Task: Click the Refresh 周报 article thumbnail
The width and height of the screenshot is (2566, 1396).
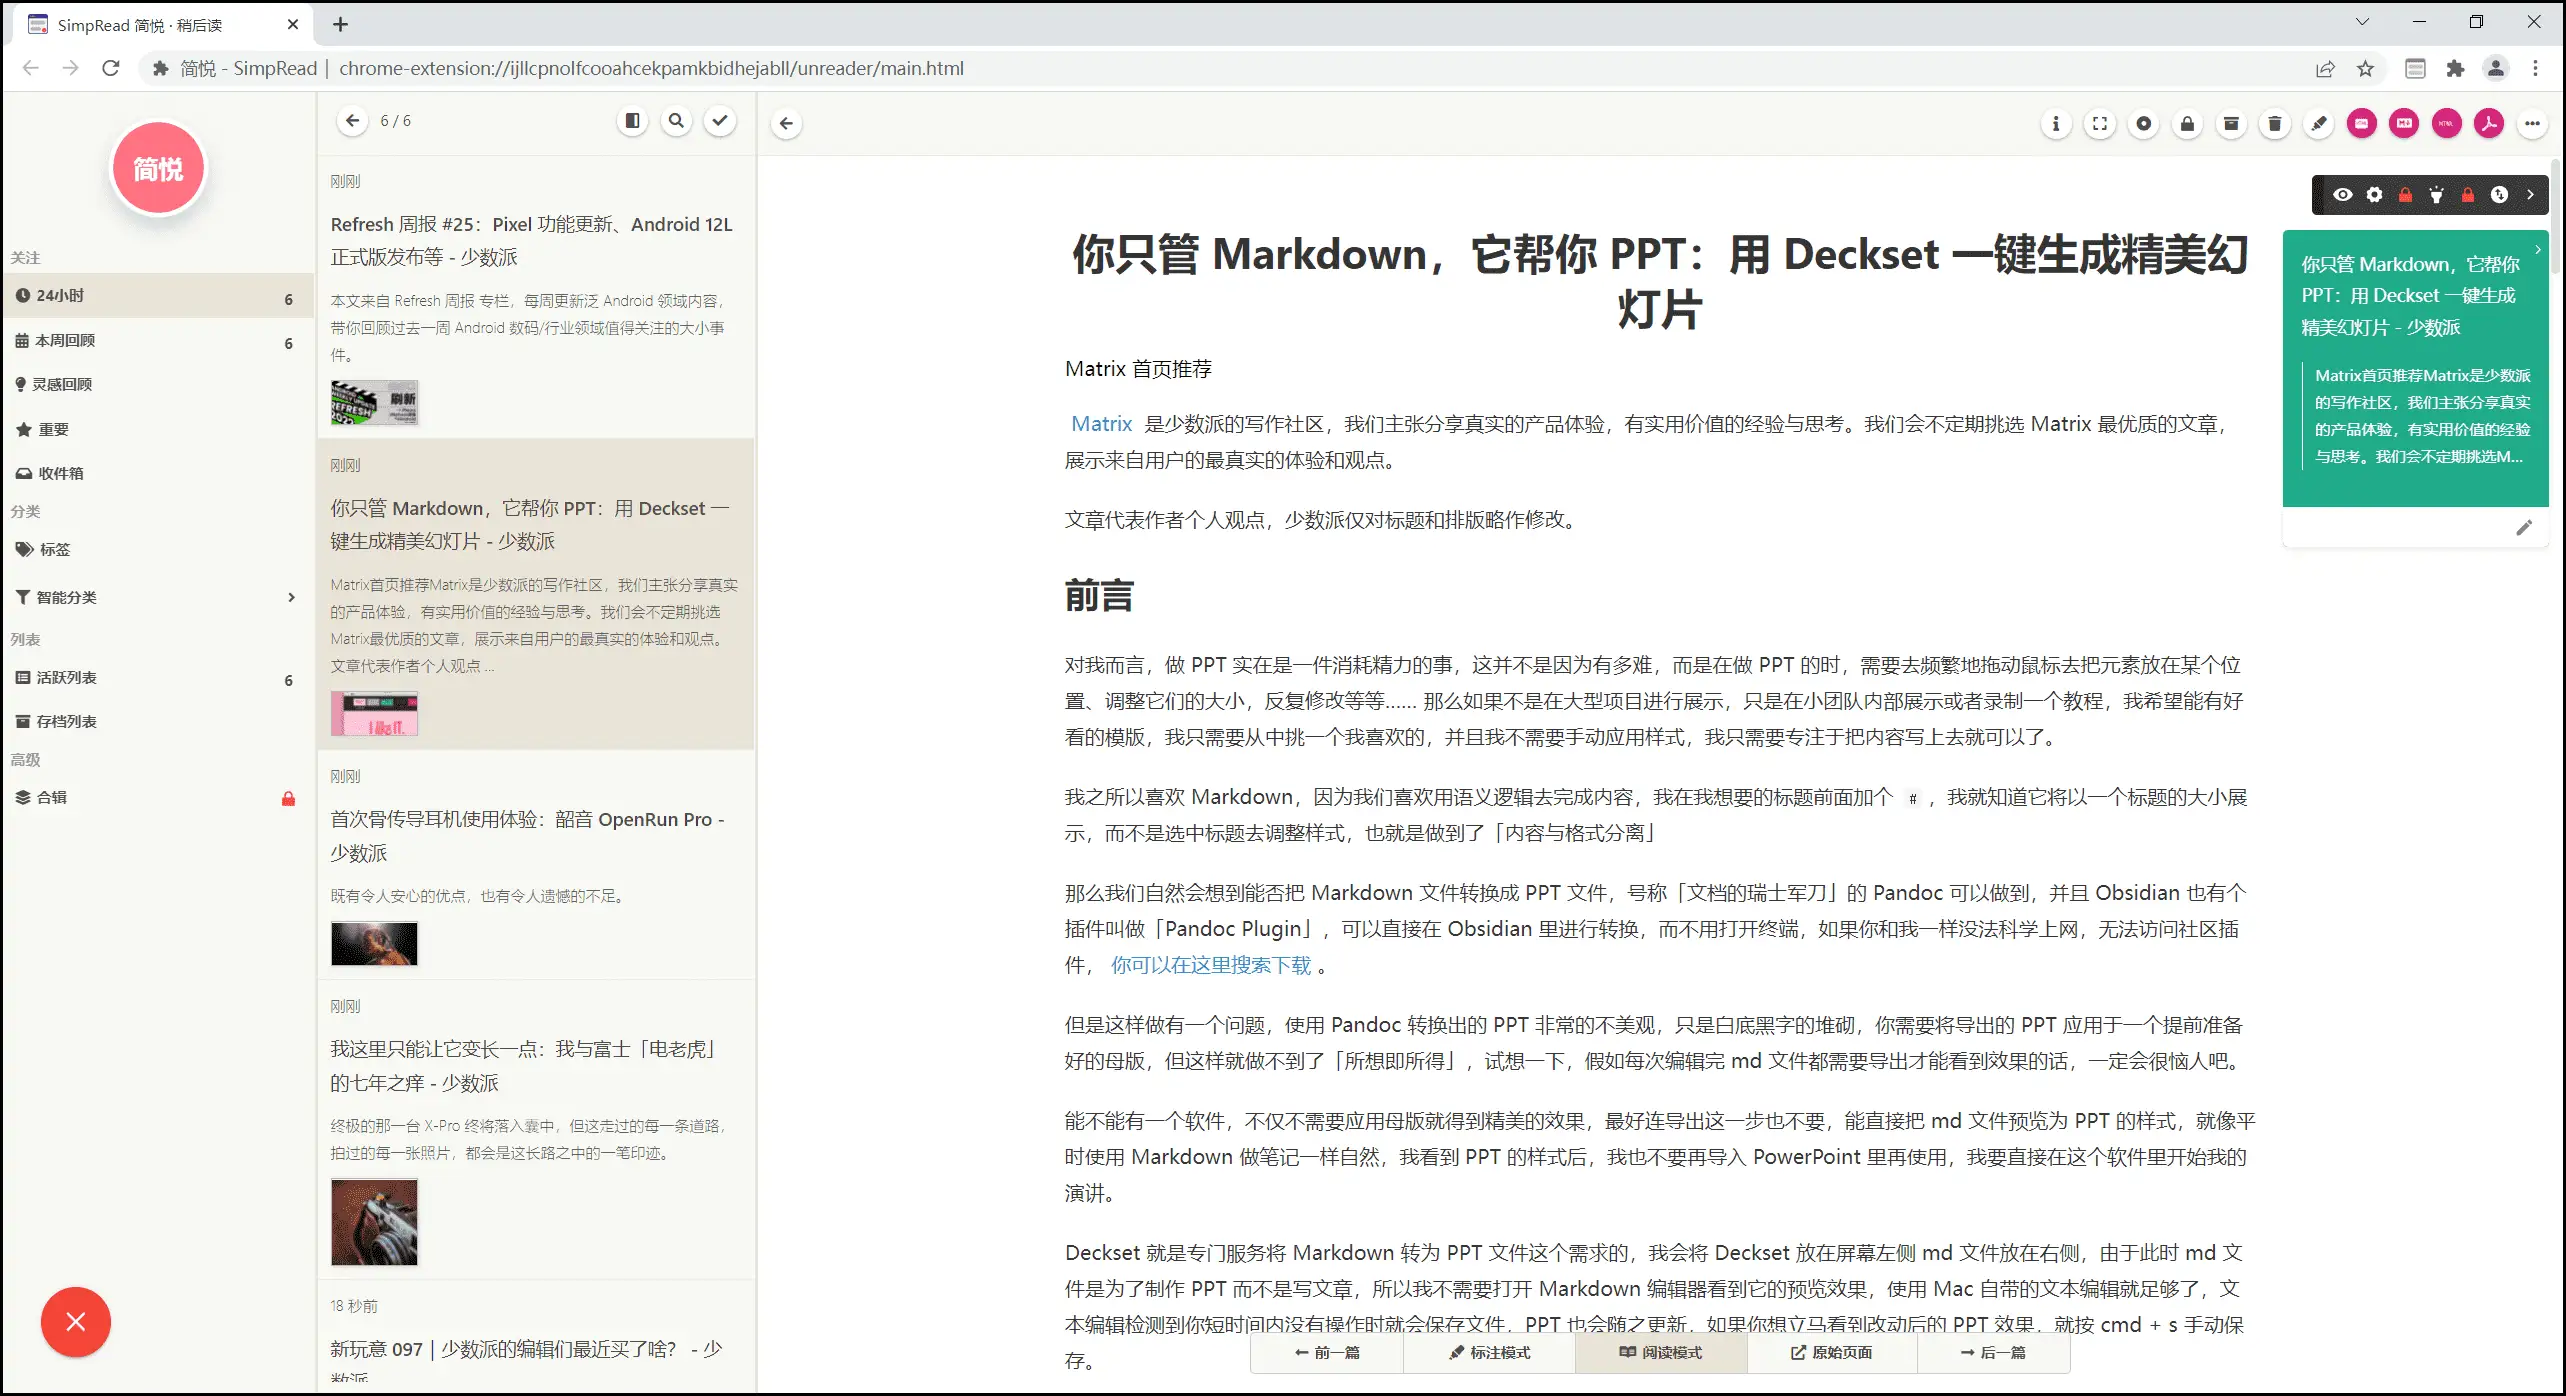Action: tap(375, 403)
